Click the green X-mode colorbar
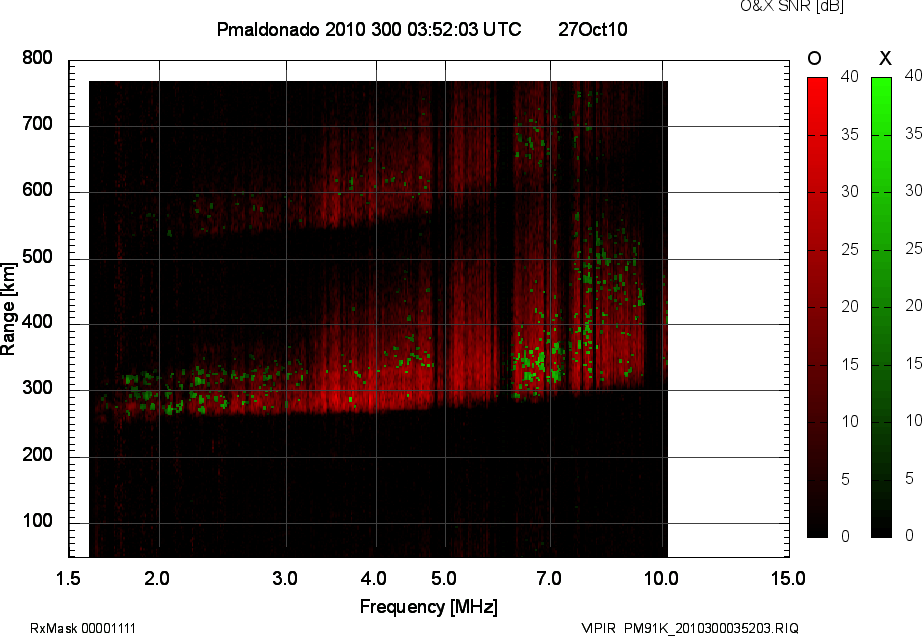The image size is (922, 636). pos(881,307)
